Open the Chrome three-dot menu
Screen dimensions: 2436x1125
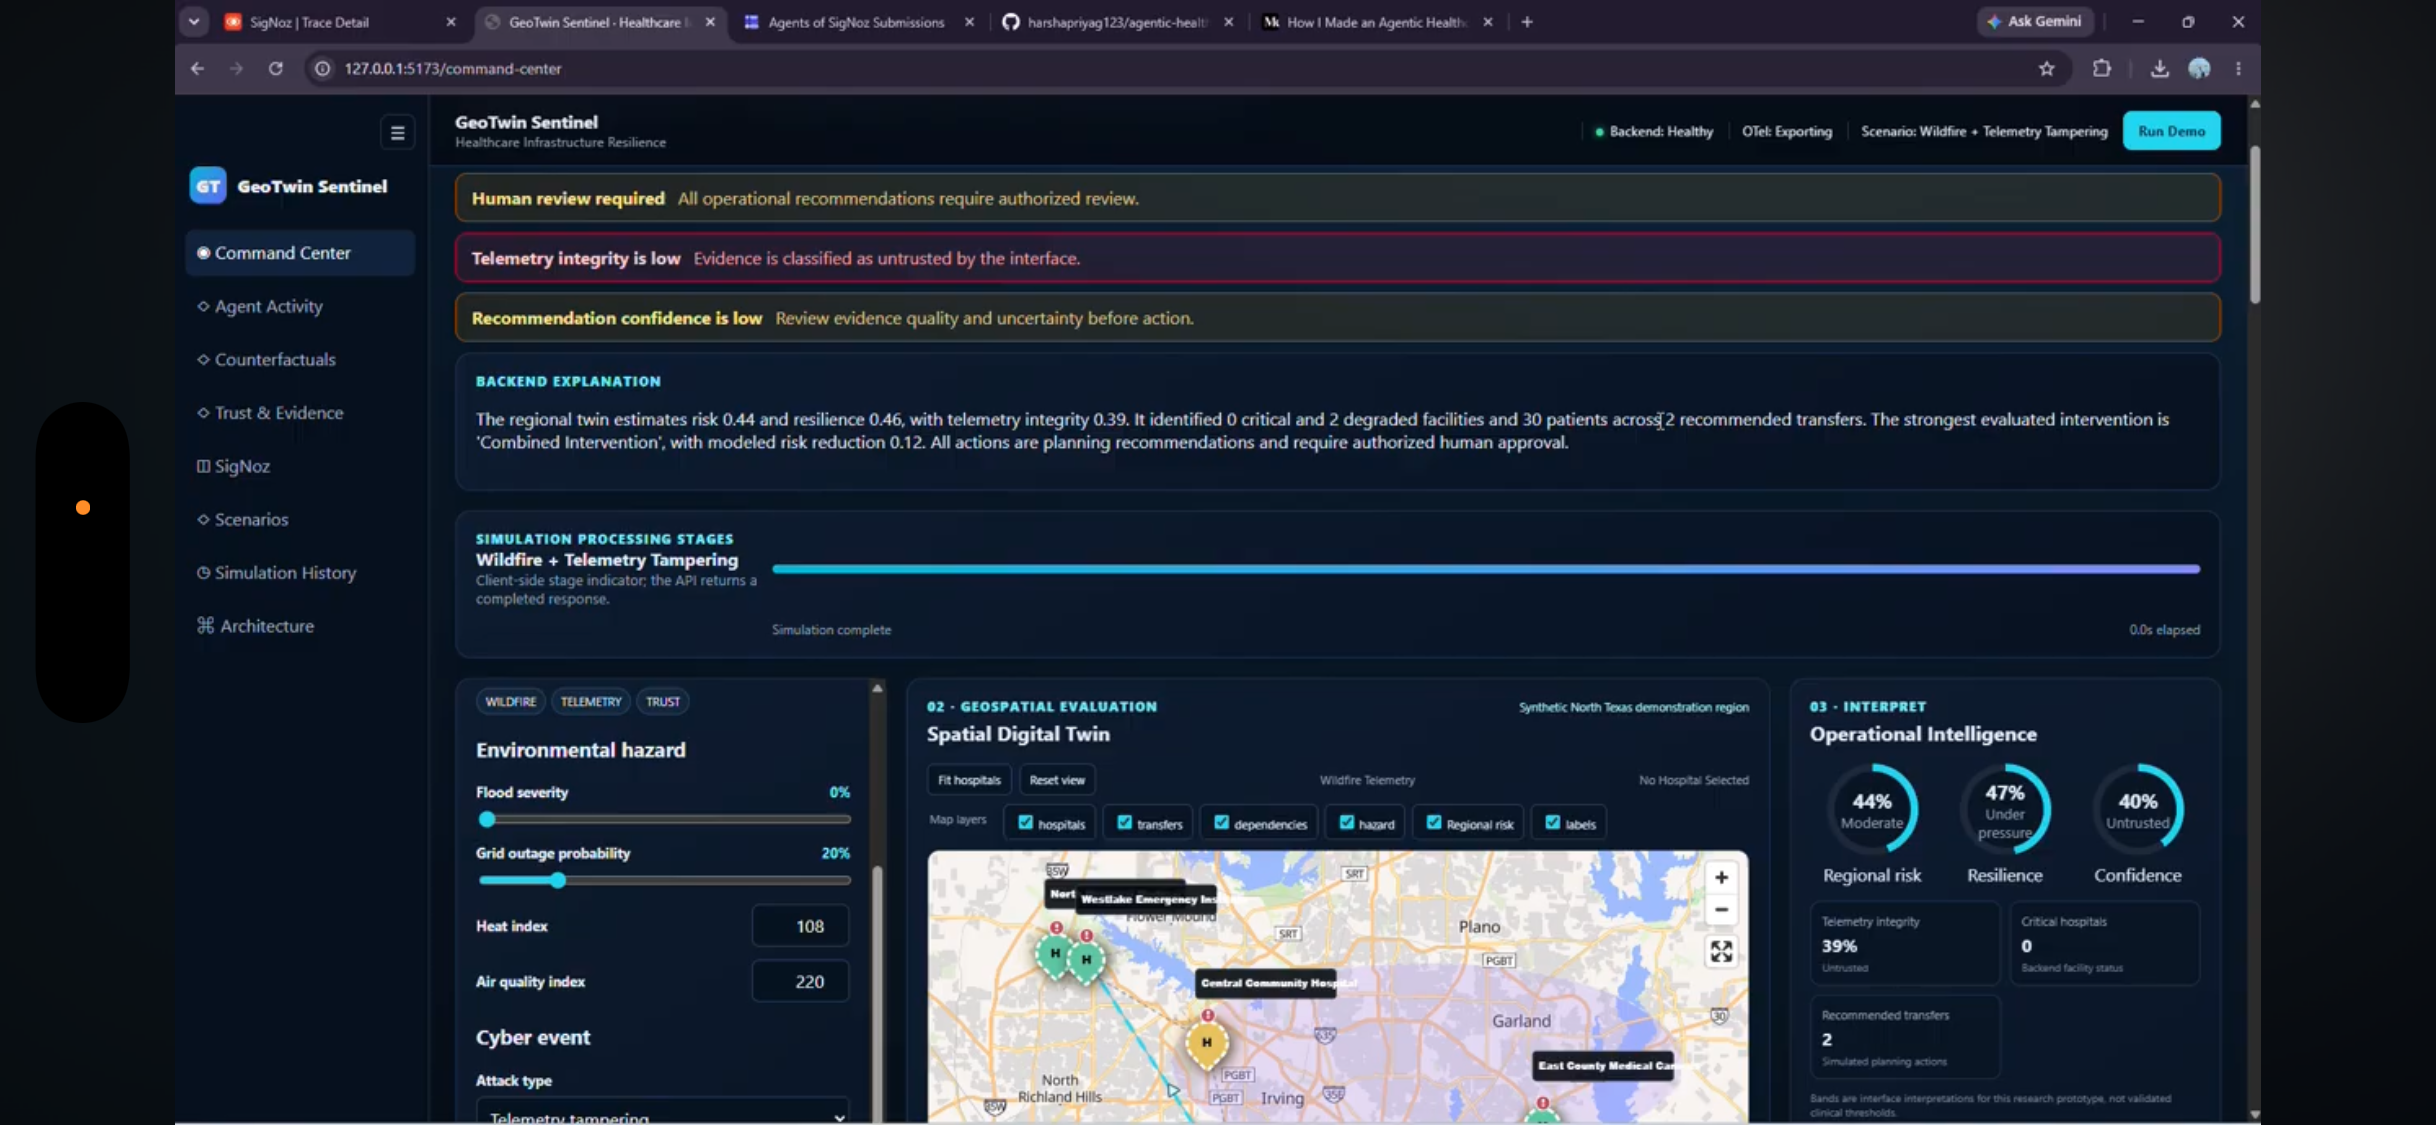[x=2238, y=68]
